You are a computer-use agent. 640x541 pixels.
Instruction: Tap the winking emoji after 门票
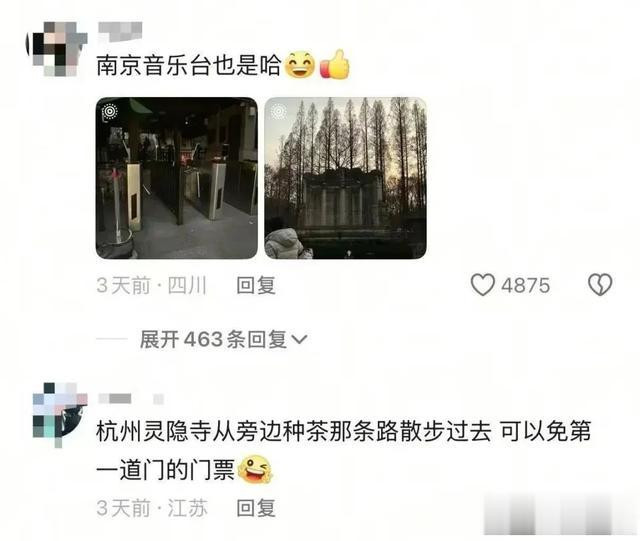(255, 470)
